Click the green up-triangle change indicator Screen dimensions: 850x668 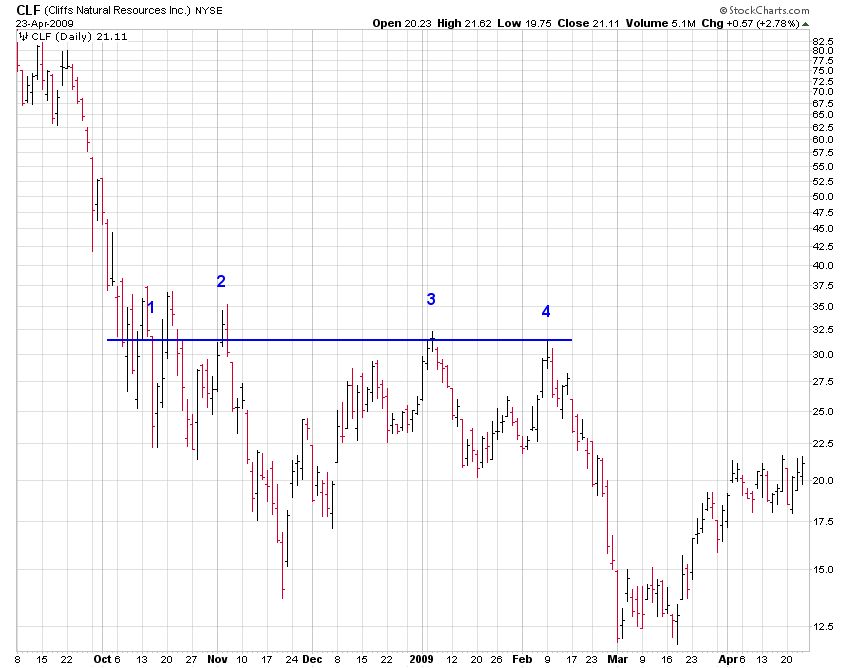806,24
